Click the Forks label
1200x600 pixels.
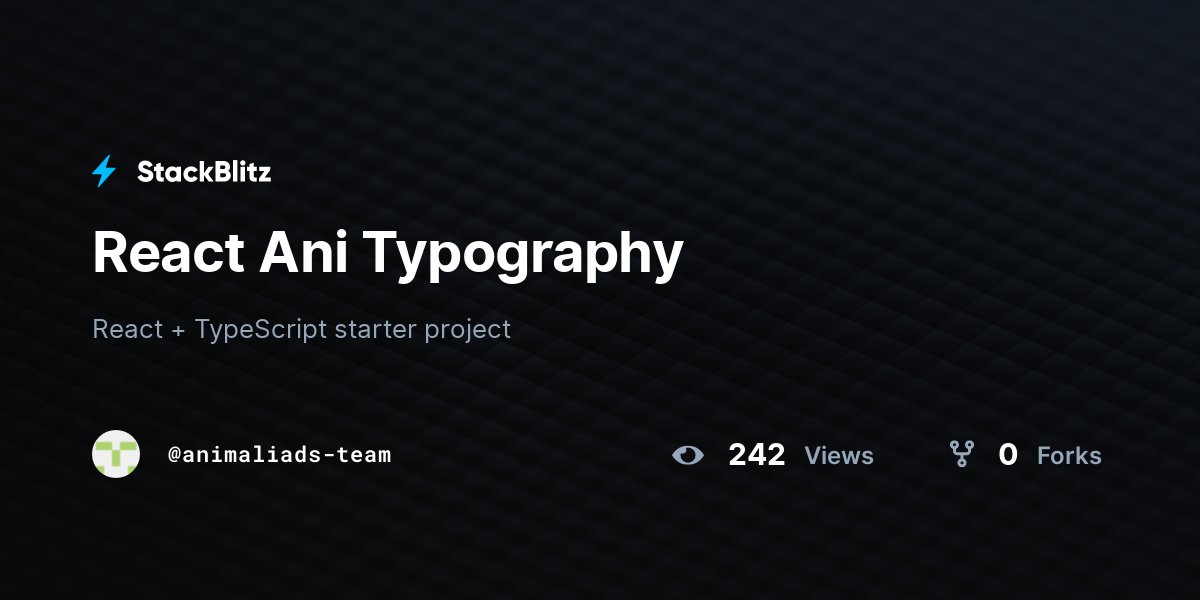coord(1069,456)
